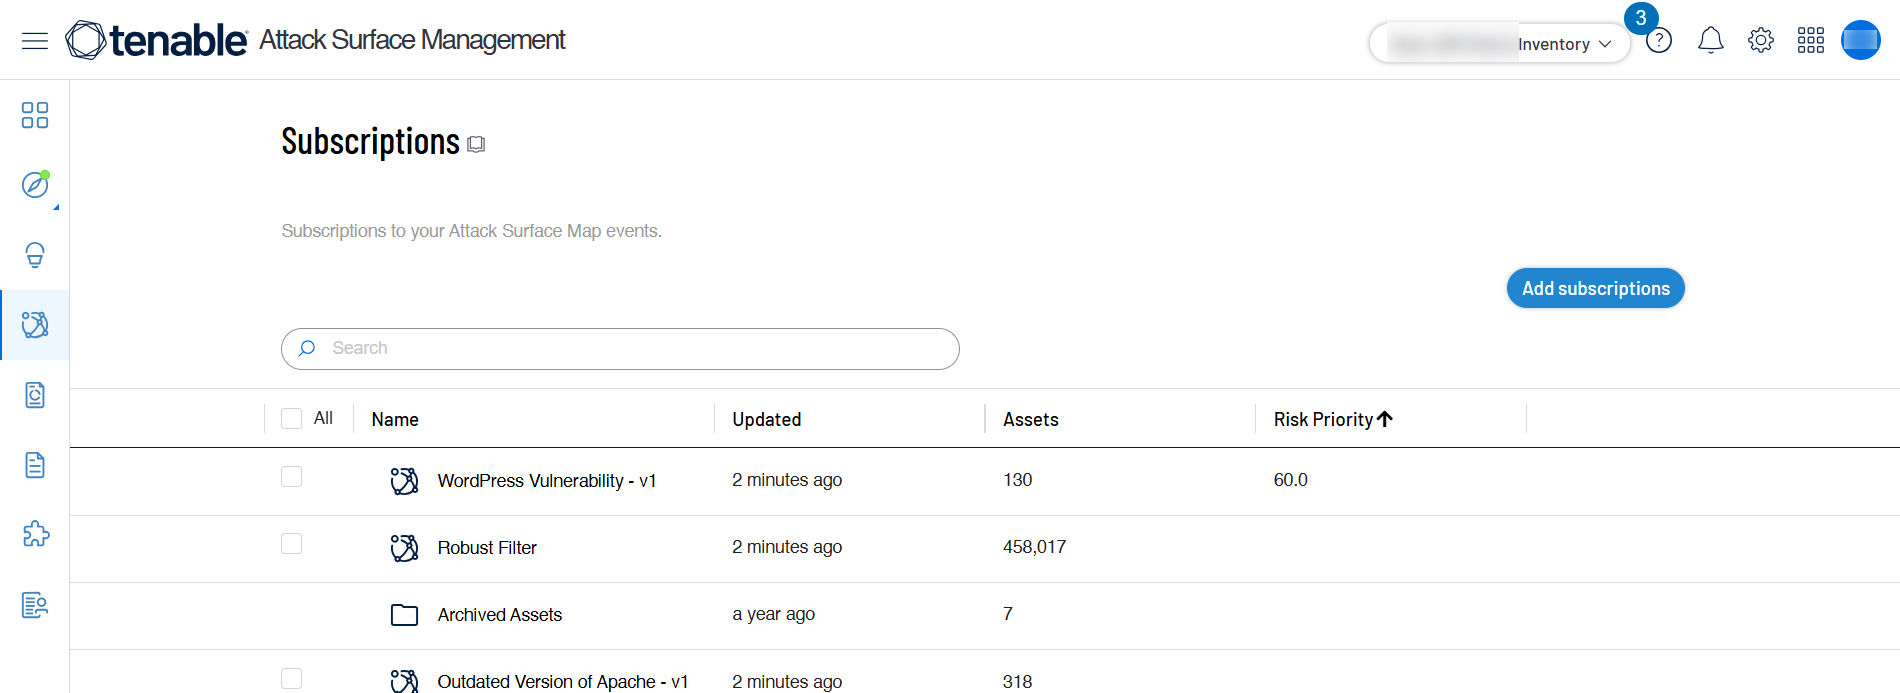
Task: Sort by the Risk Priority column header
Action: (x=1323, y=420)
